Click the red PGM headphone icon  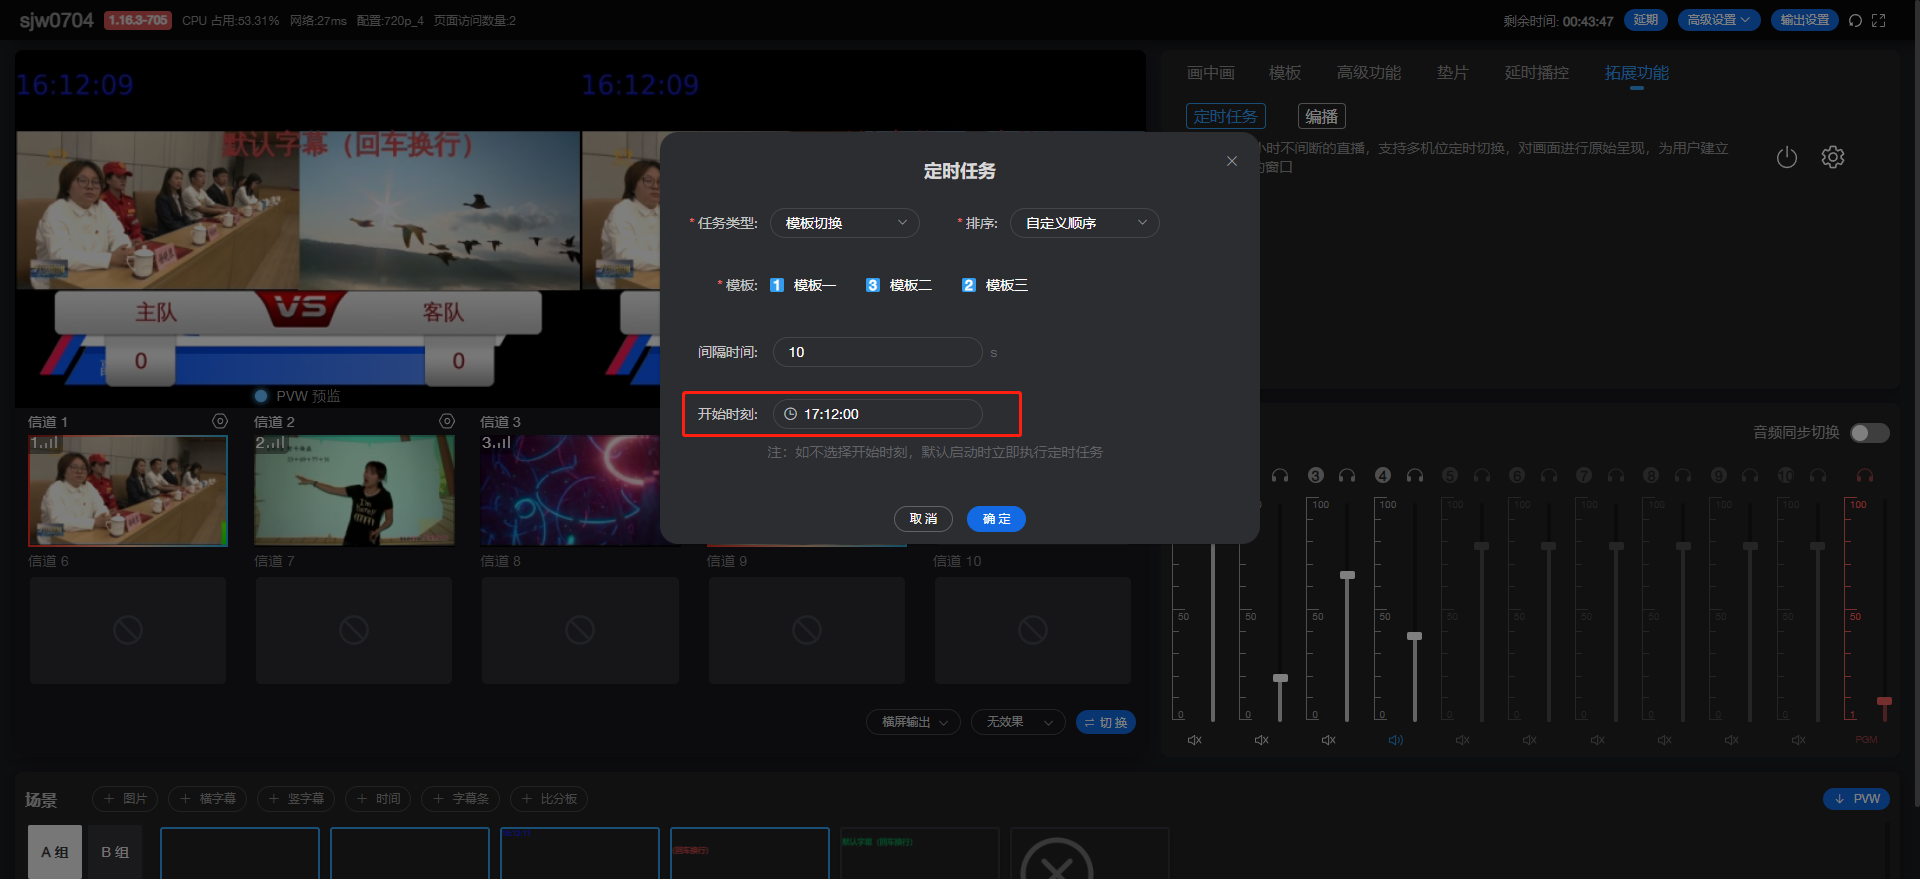click(1864, 476)
